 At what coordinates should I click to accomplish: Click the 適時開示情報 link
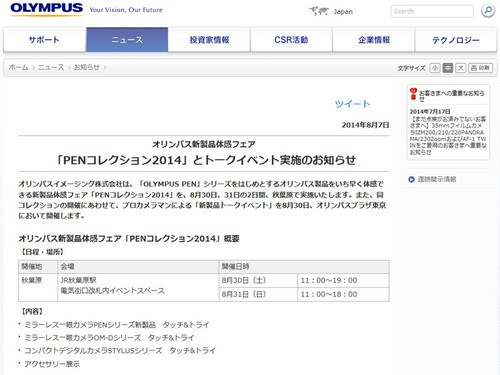click(x=437, y=179)
